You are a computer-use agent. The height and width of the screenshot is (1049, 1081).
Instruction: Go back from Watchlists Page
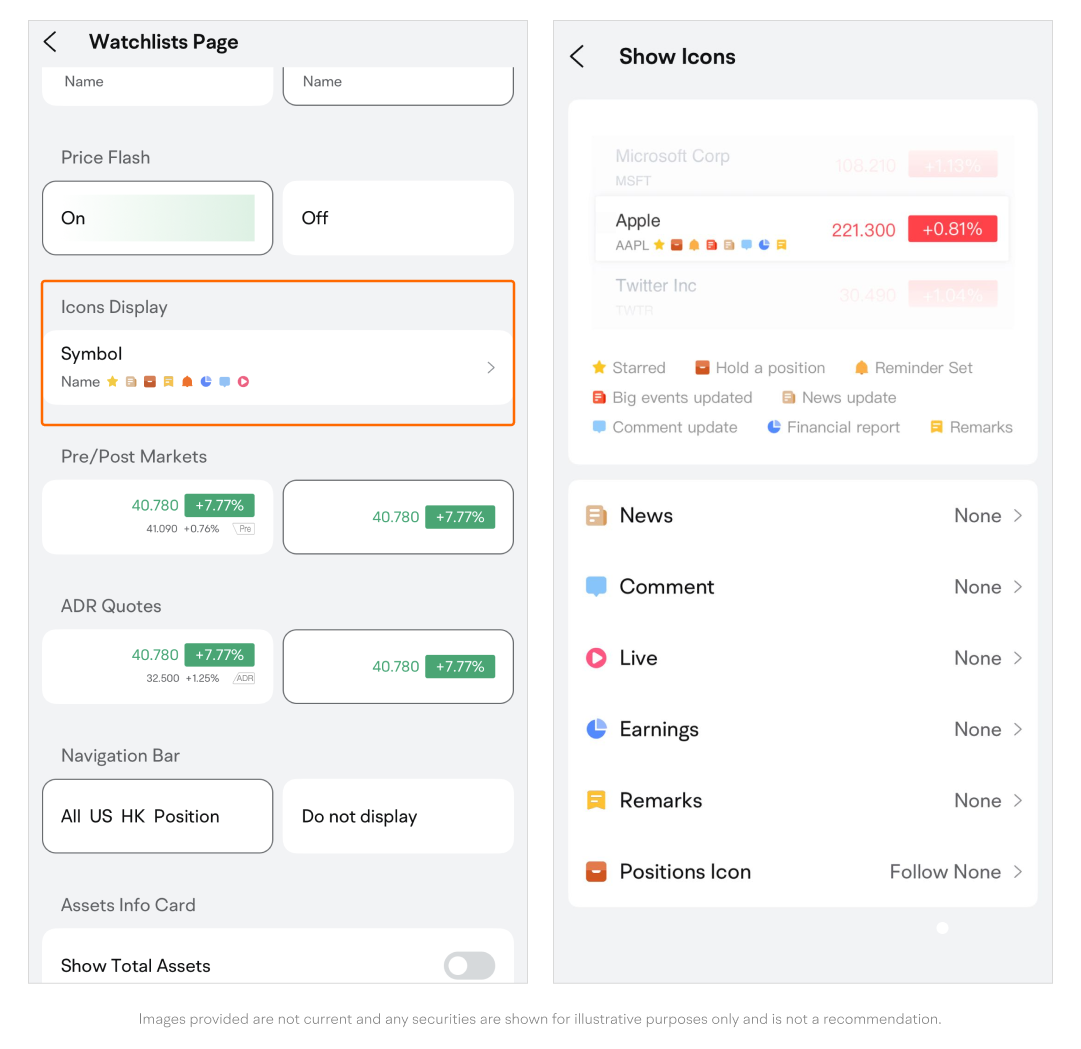pyautogui.click(x=51, y=42)
